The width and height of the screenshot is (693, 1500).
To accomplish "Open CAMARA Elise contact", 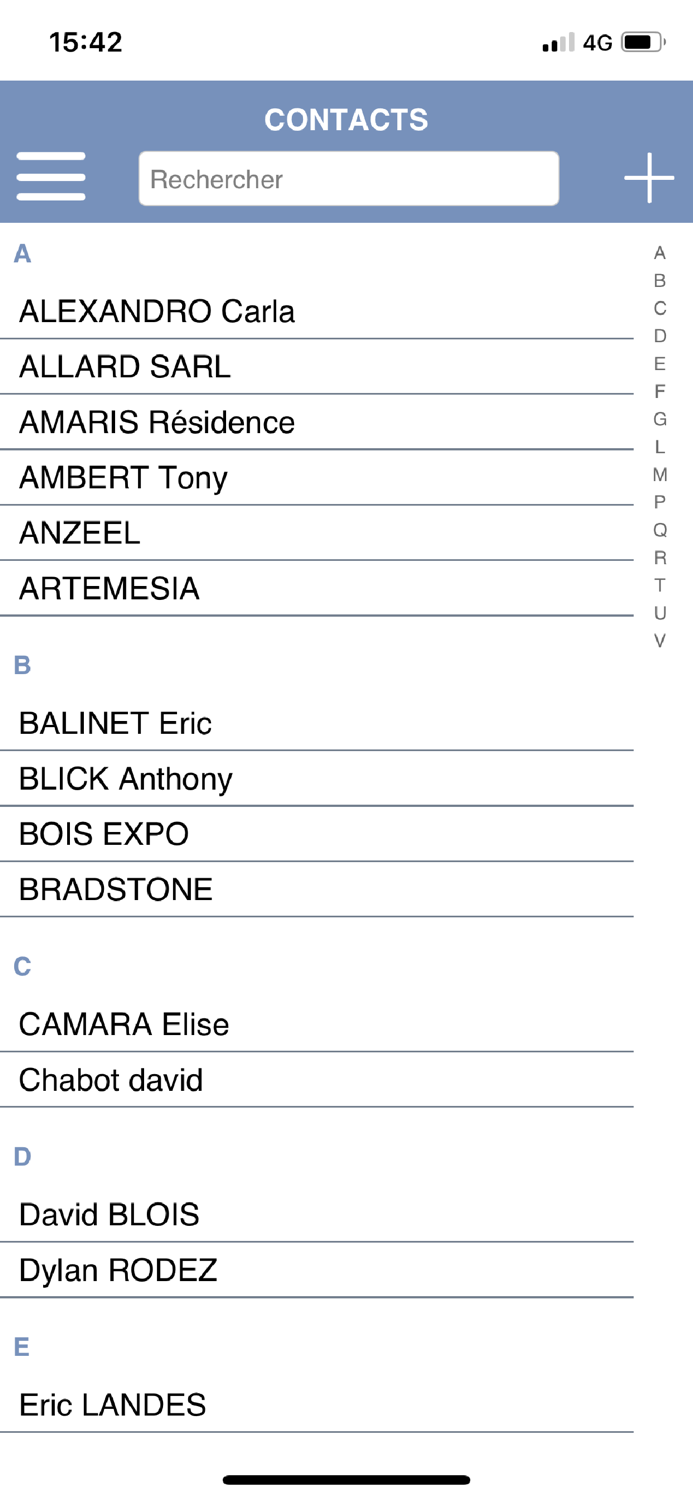I will point(124,1025).
